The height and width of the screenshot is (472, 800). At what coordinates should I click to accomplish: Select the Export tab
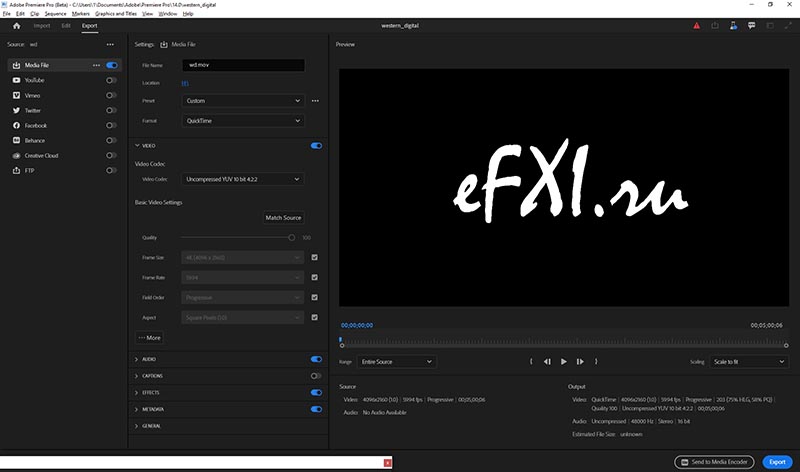[x=89, y=26]
